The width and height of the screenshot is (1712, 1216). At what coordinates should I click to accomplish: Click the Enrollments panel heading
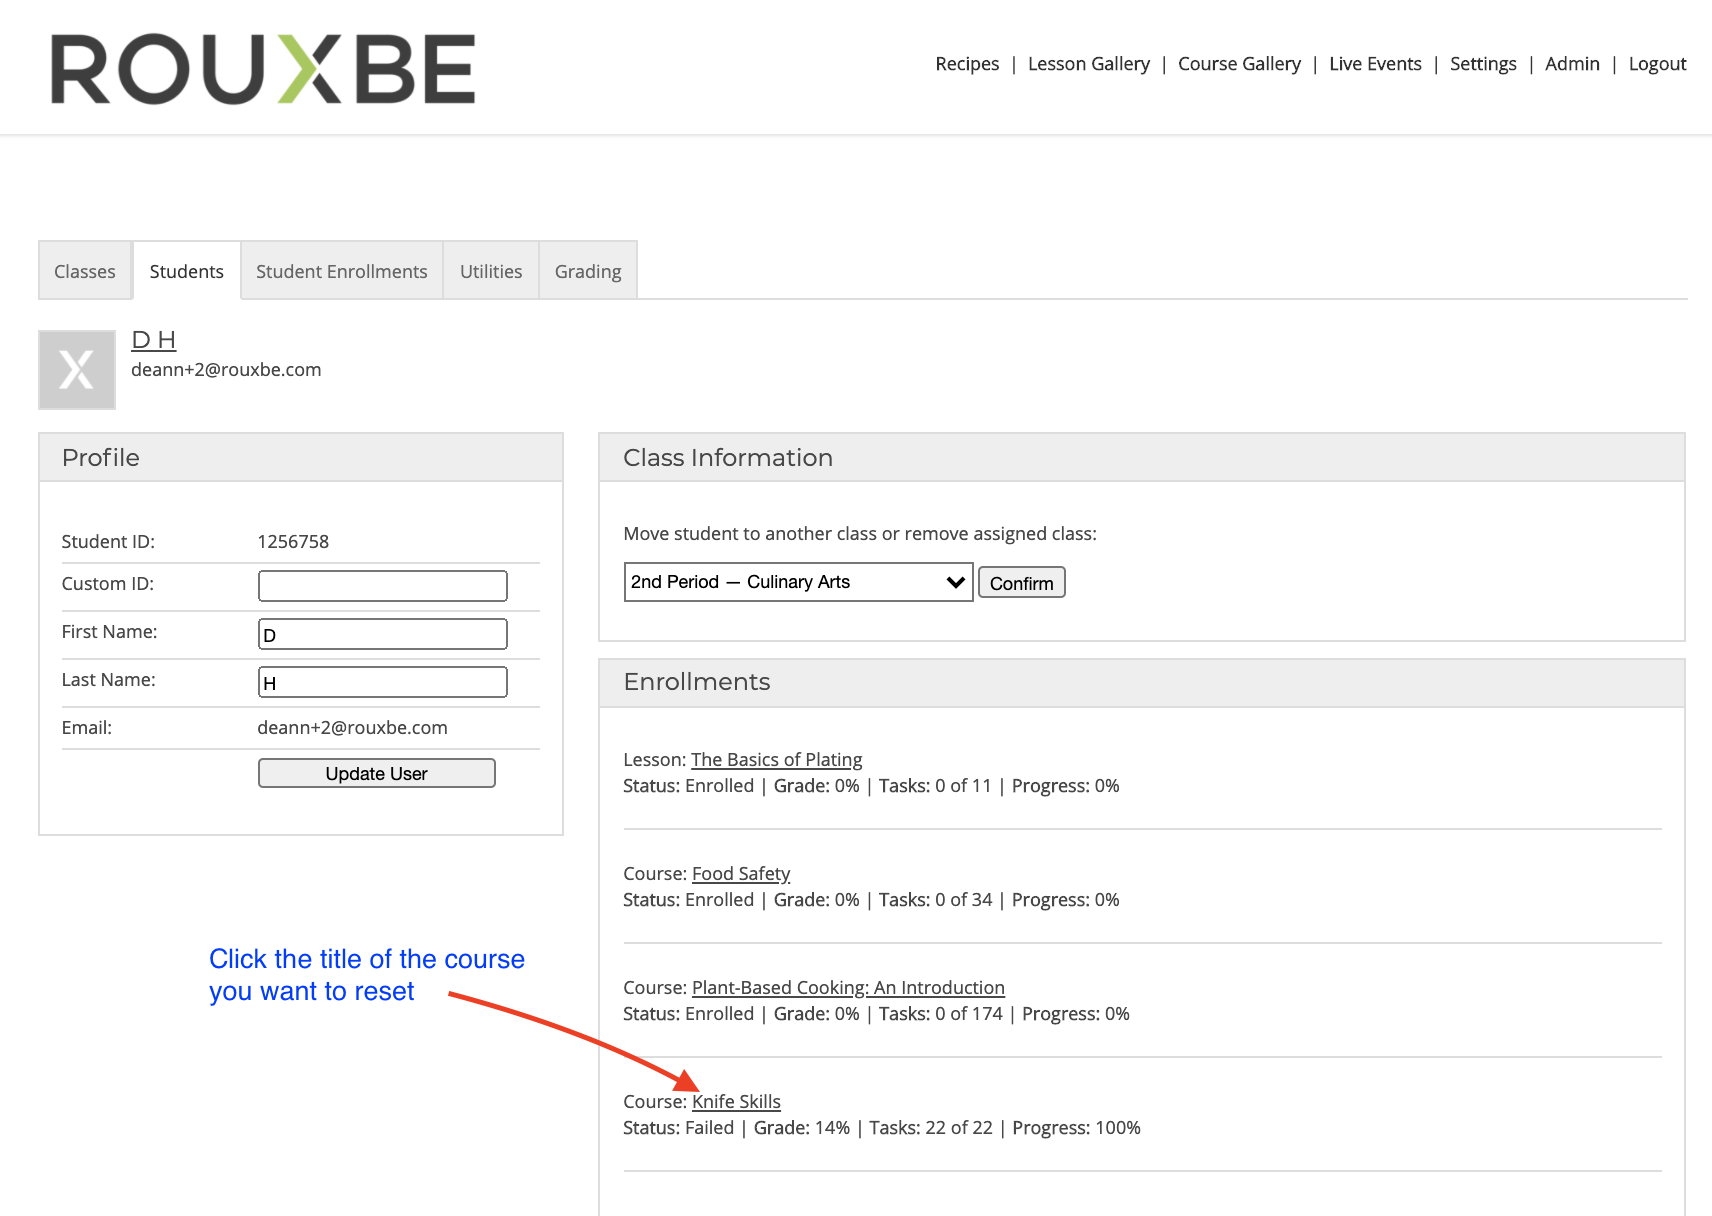(697, 682)
